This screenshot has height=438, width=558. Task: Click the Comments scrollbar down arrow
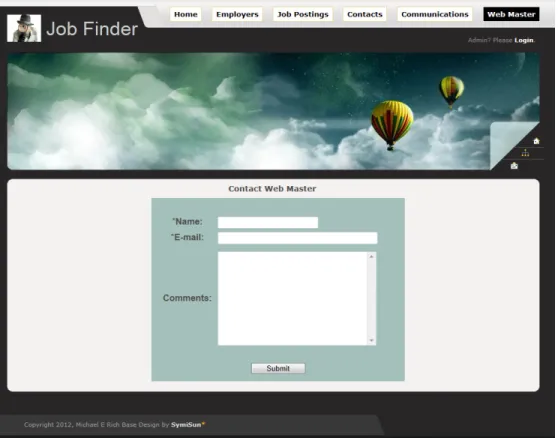(371, 341)
